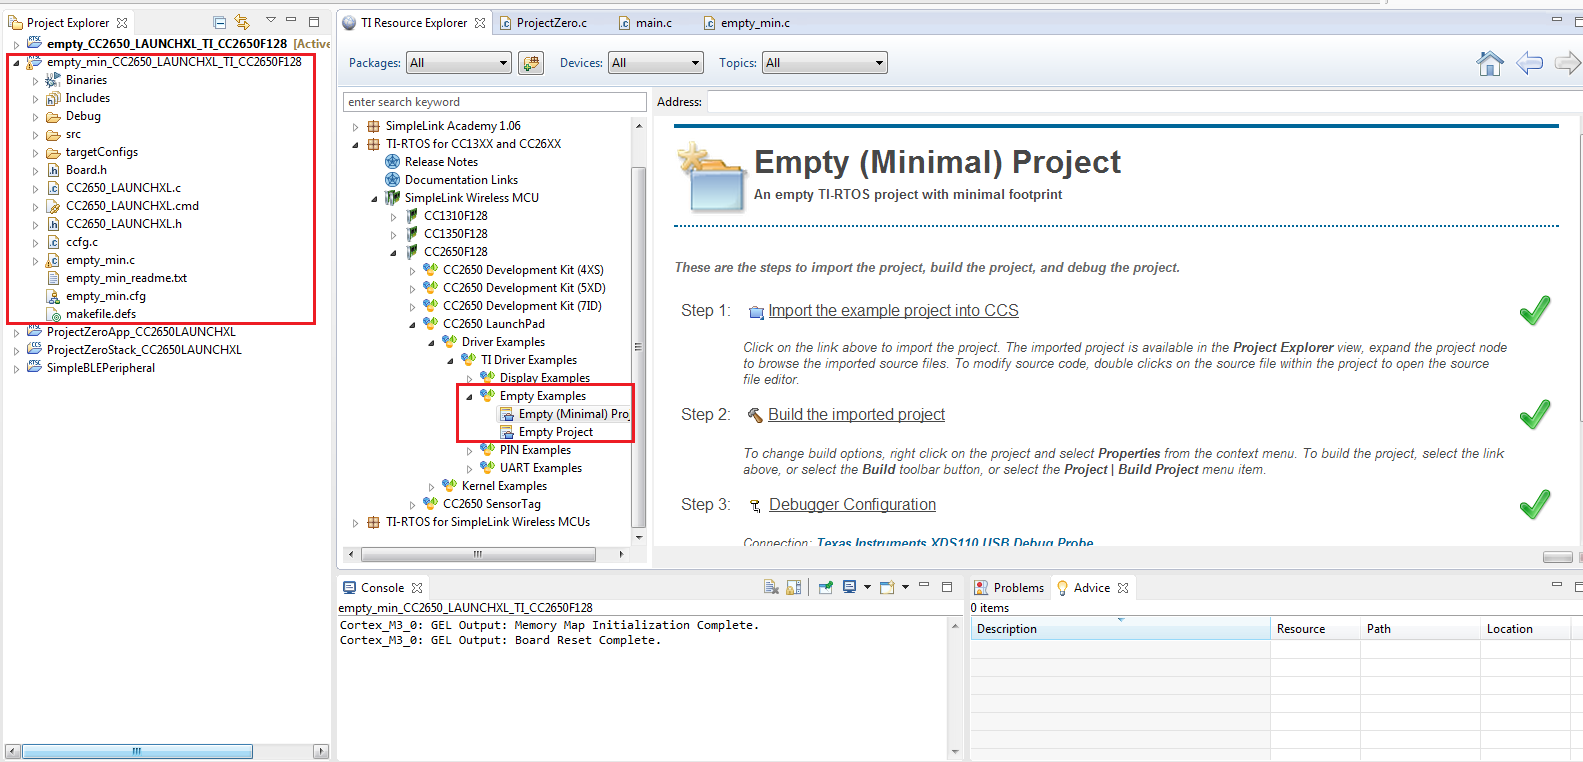The image size is (1583, 762).
Task: Toggle Console scroll lock
Action: coord(794,587)
